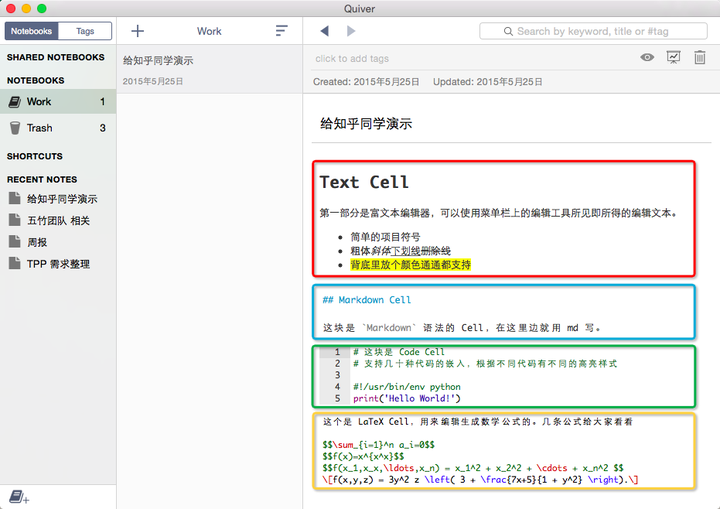Click the Work notebook book icon
Viewport: 720px width, 509px height.
coord(15,102)
